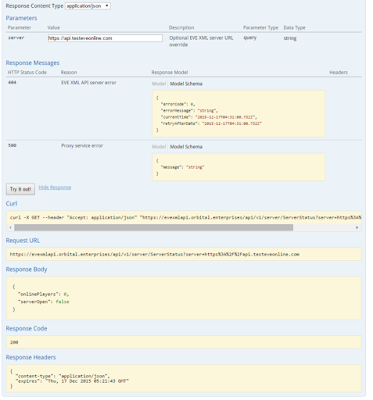The image size is (373, 400).
Task: Click the Response Headers JSON block
Action: click(184, 378)
